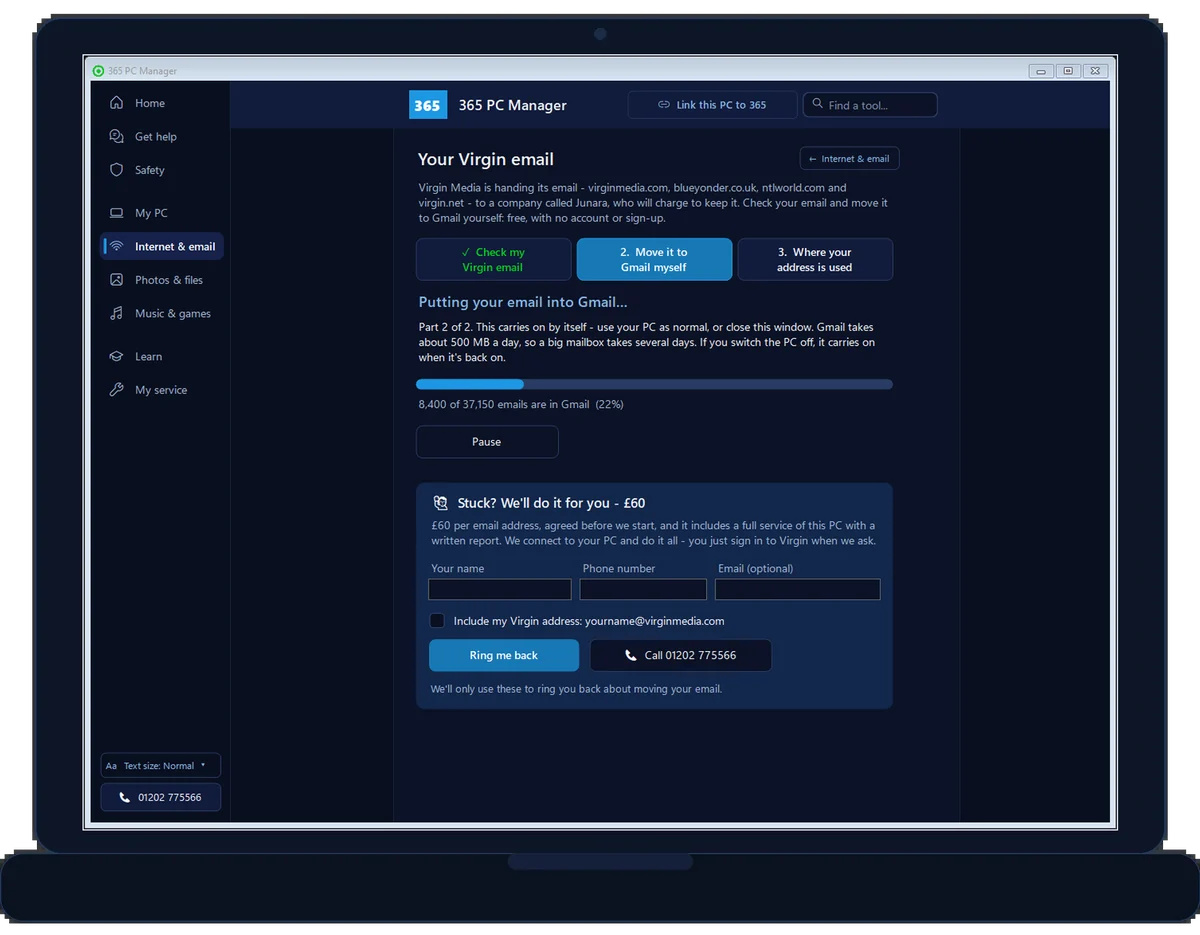Click the sidebar 01202 775566 phone button
The width and height of the screenshot is (1200, 935).
coord(161,797)
